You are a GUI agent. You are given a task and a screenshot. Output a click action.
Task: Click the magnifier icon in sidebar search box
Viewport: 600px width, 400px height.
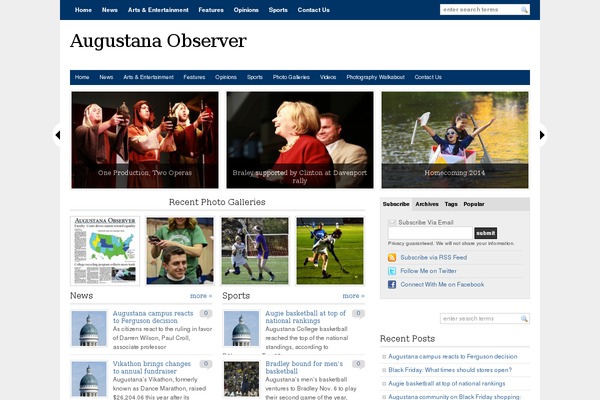click(x=524, y=318)
